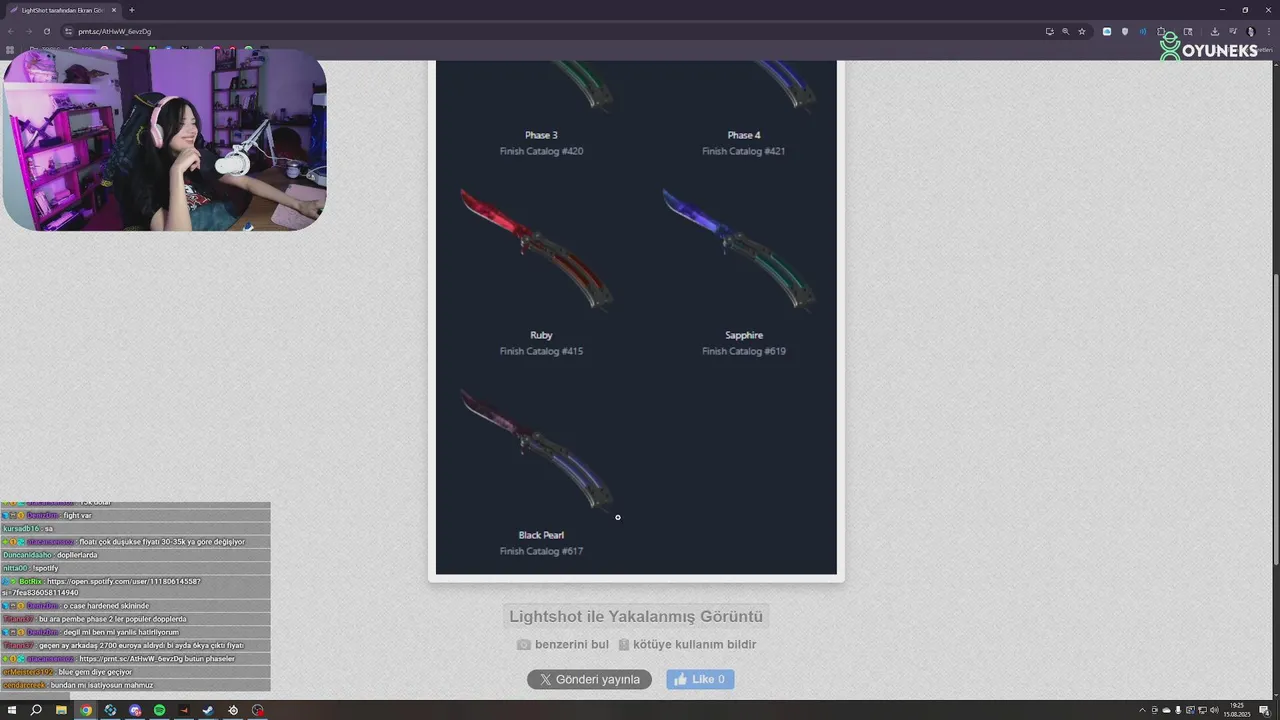Open the Windows notification center icon
Viewport: 1280px width, 720px height.
[x=1267, y=710]
